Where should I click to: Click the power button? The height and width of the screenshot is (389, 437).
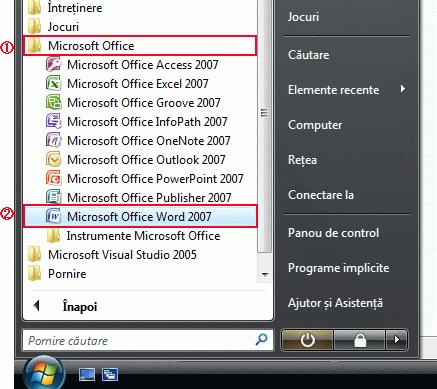pyautogui.click(x=307, y=340)
